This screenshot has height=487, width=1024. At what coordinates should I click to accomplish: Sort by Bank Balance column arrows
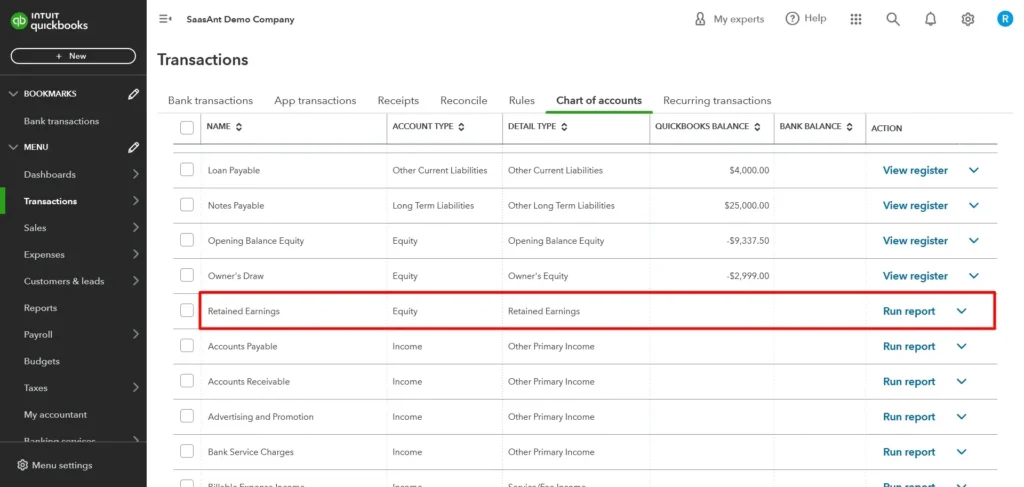[850, 127]
